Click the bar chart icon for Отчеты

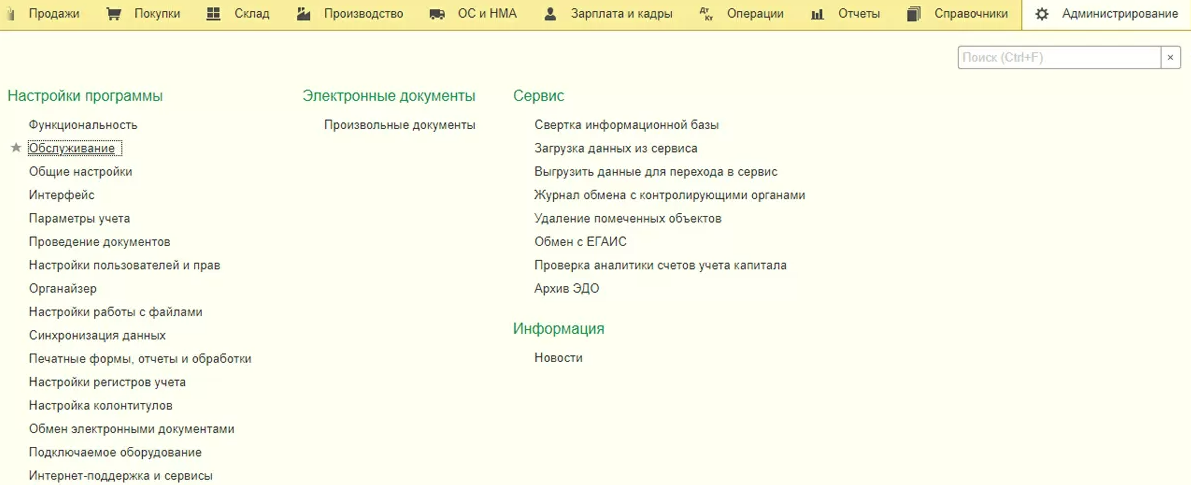click(817, 14)
